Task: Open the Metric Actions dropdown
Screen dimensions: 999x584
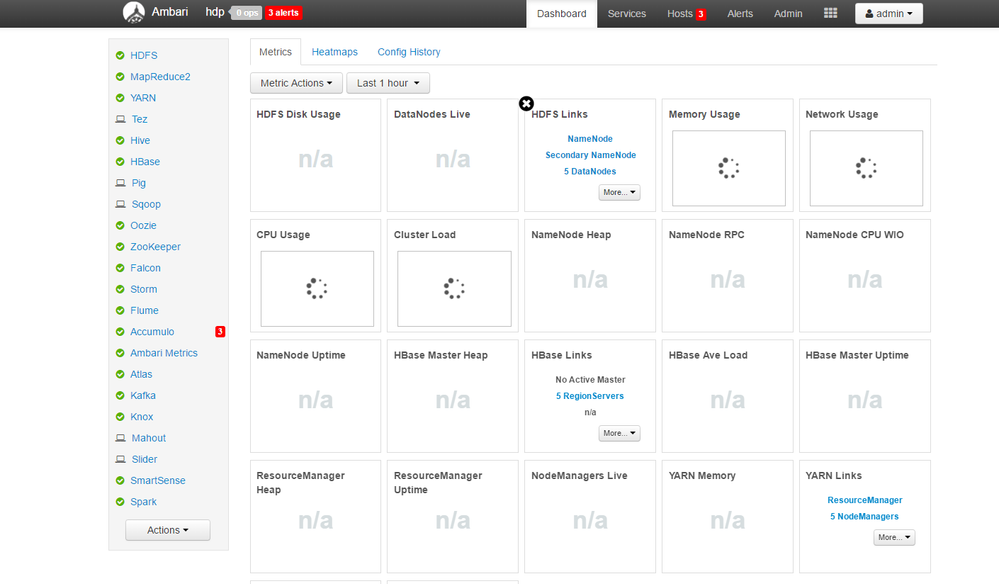Action: pyautogui.click(x=296, y=83)
